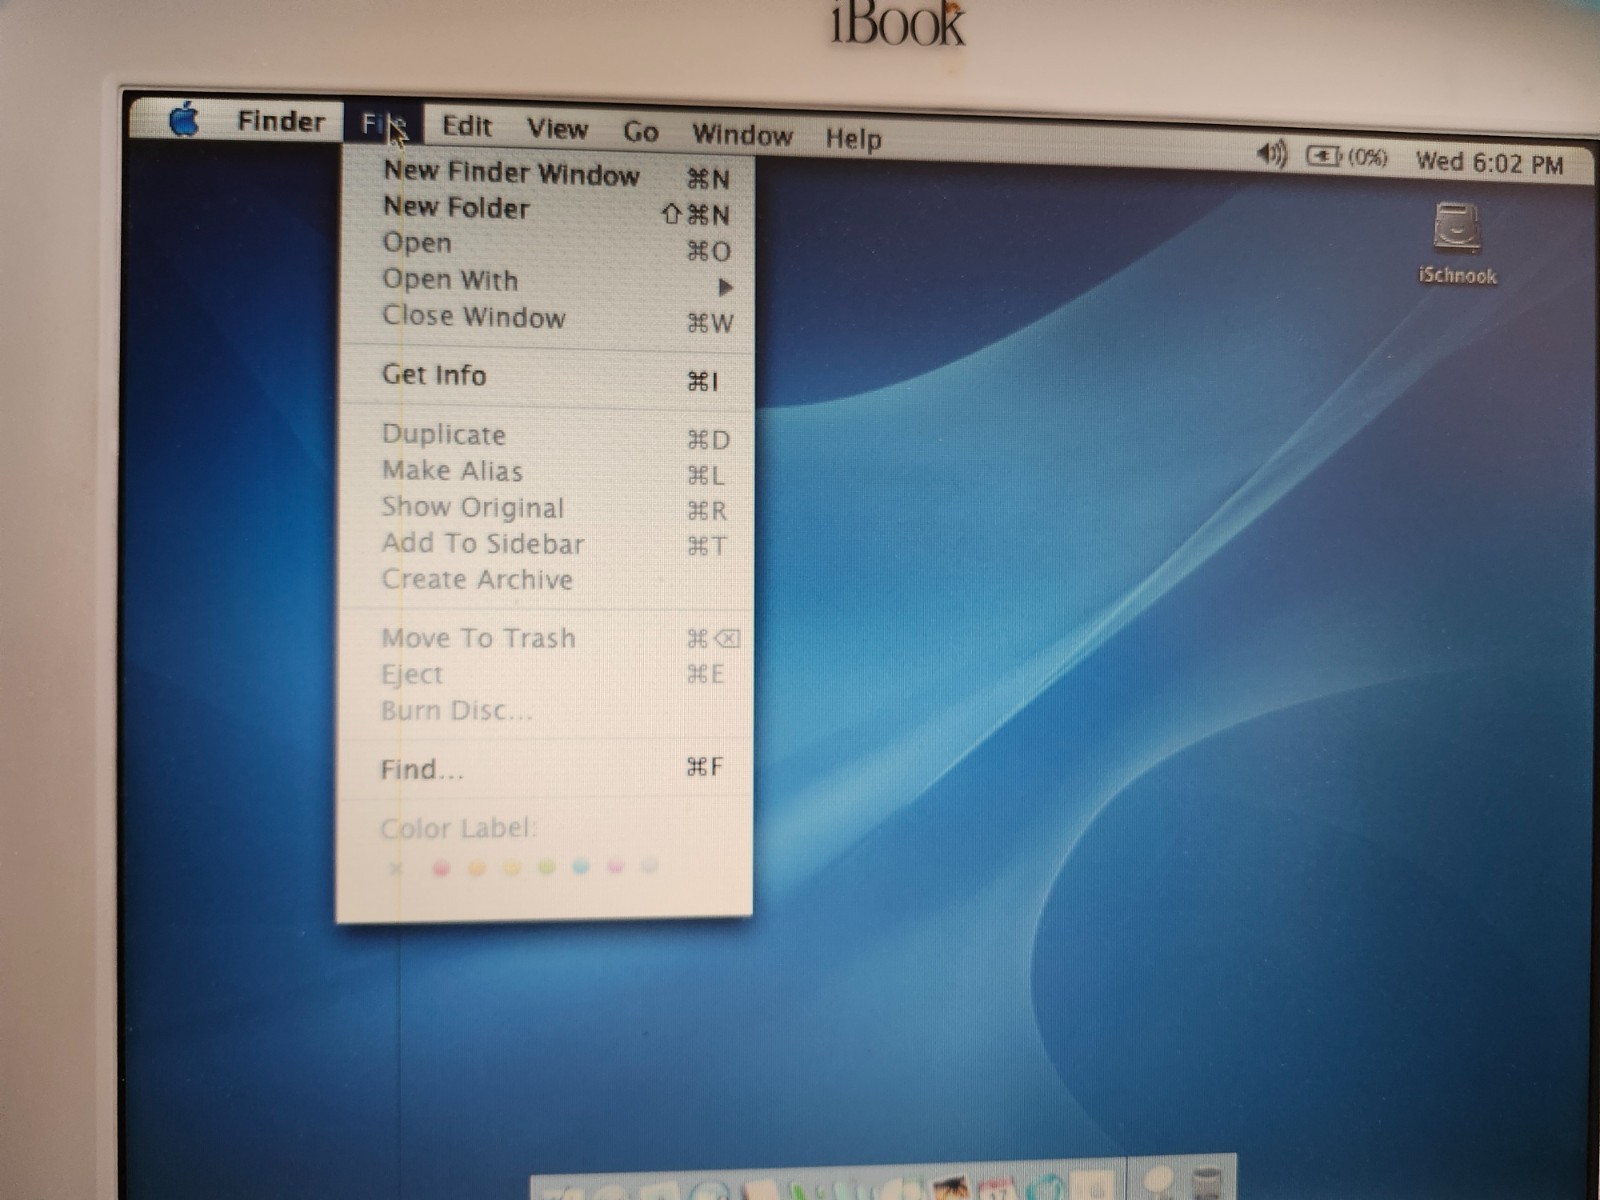Click the volume icon in menu bar

click(x=1271, y=154)
